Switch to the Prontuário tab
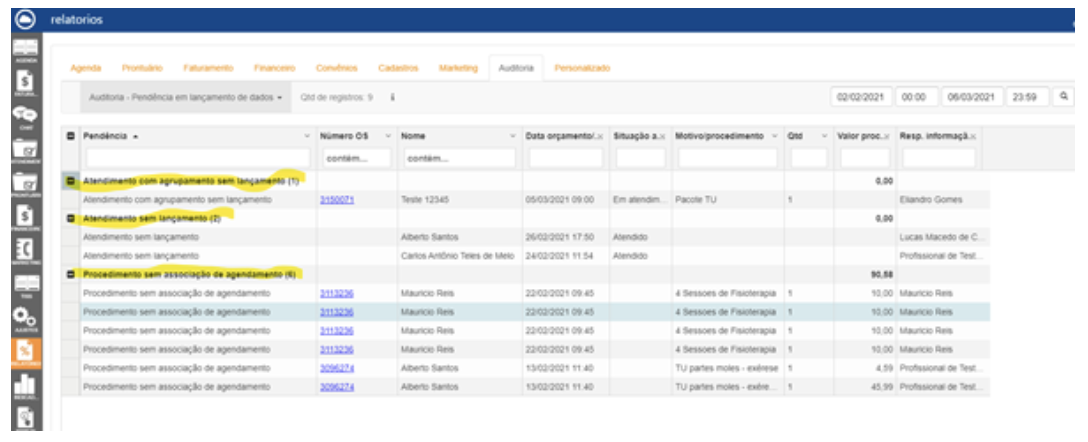 142,68
